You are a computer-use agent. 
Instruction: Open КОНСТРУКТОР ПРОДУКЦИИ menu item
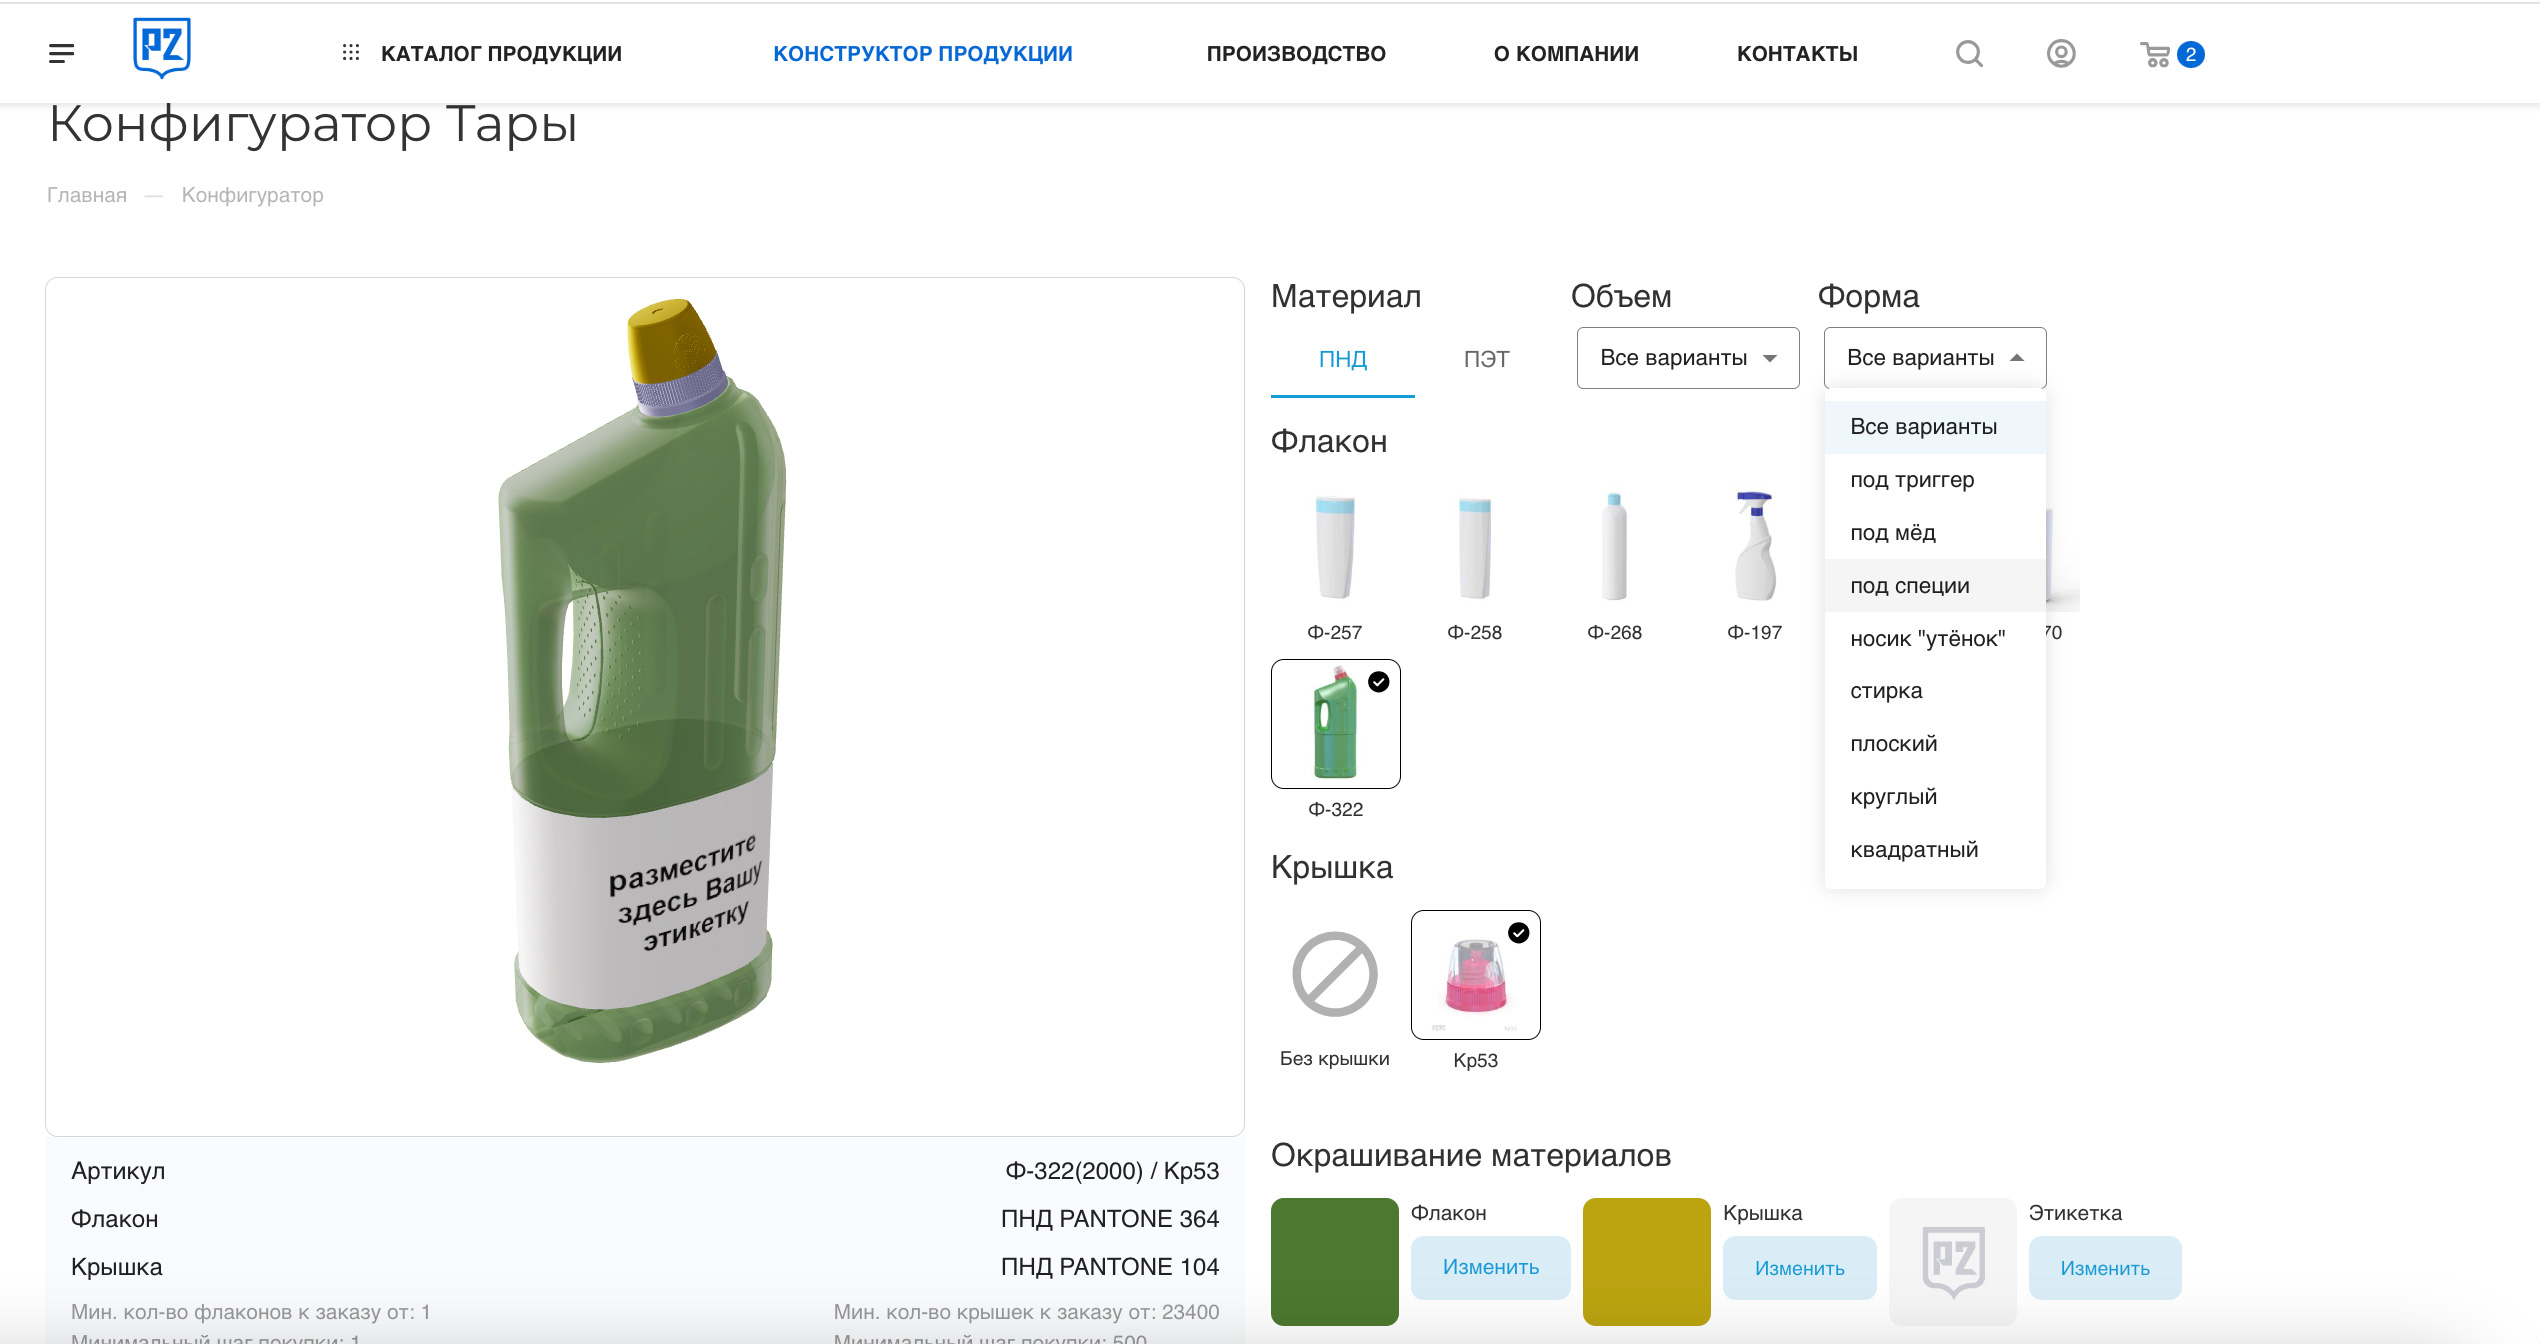pos(923,54)
